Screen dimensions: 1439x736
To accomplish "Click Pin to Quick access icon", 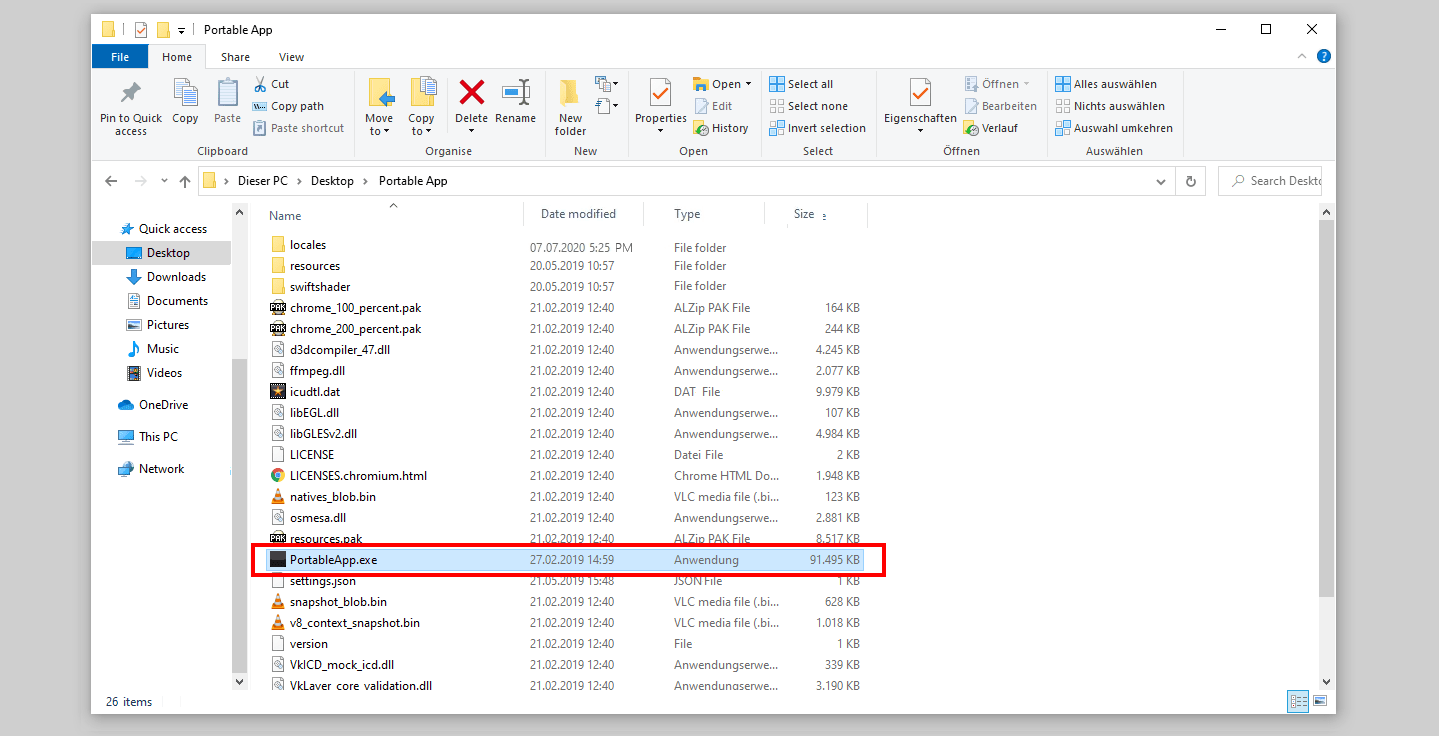I will 131,92.
